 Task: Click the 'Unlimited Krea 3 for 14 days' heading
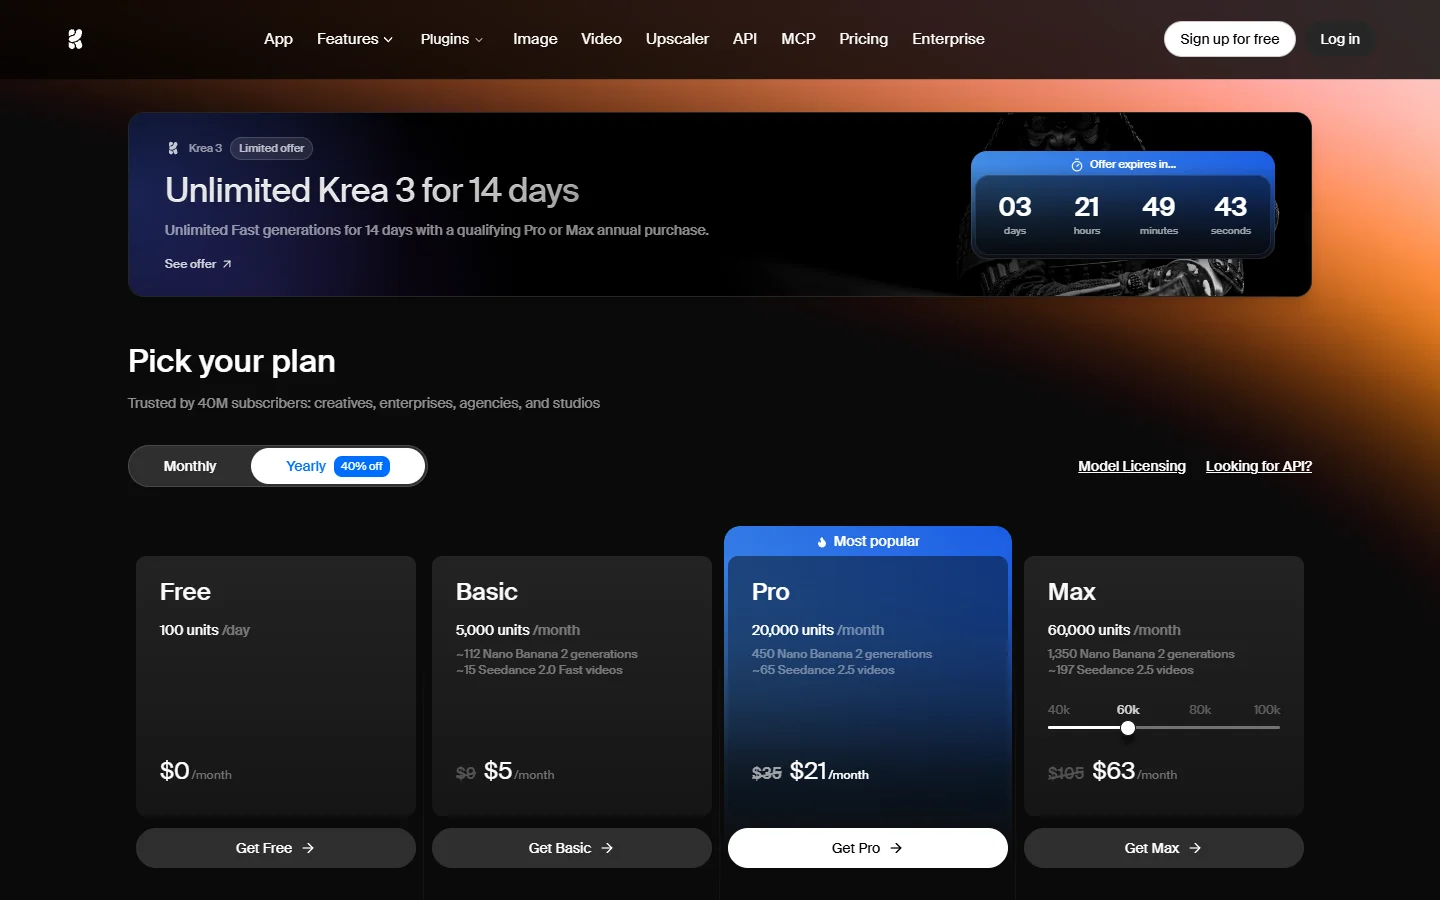click(372, 190)
